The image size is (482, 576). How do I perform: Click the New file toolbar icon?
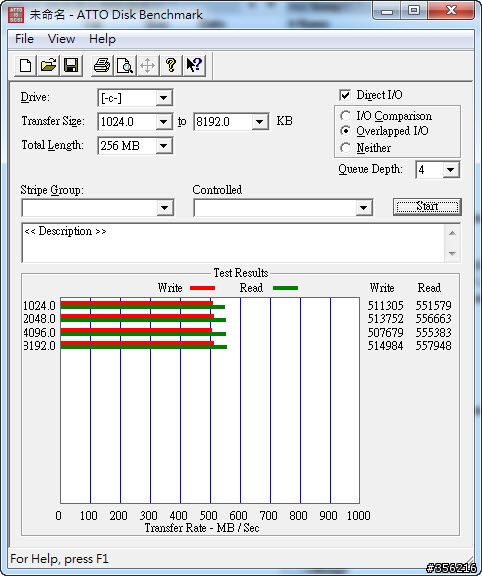[25, 66]
